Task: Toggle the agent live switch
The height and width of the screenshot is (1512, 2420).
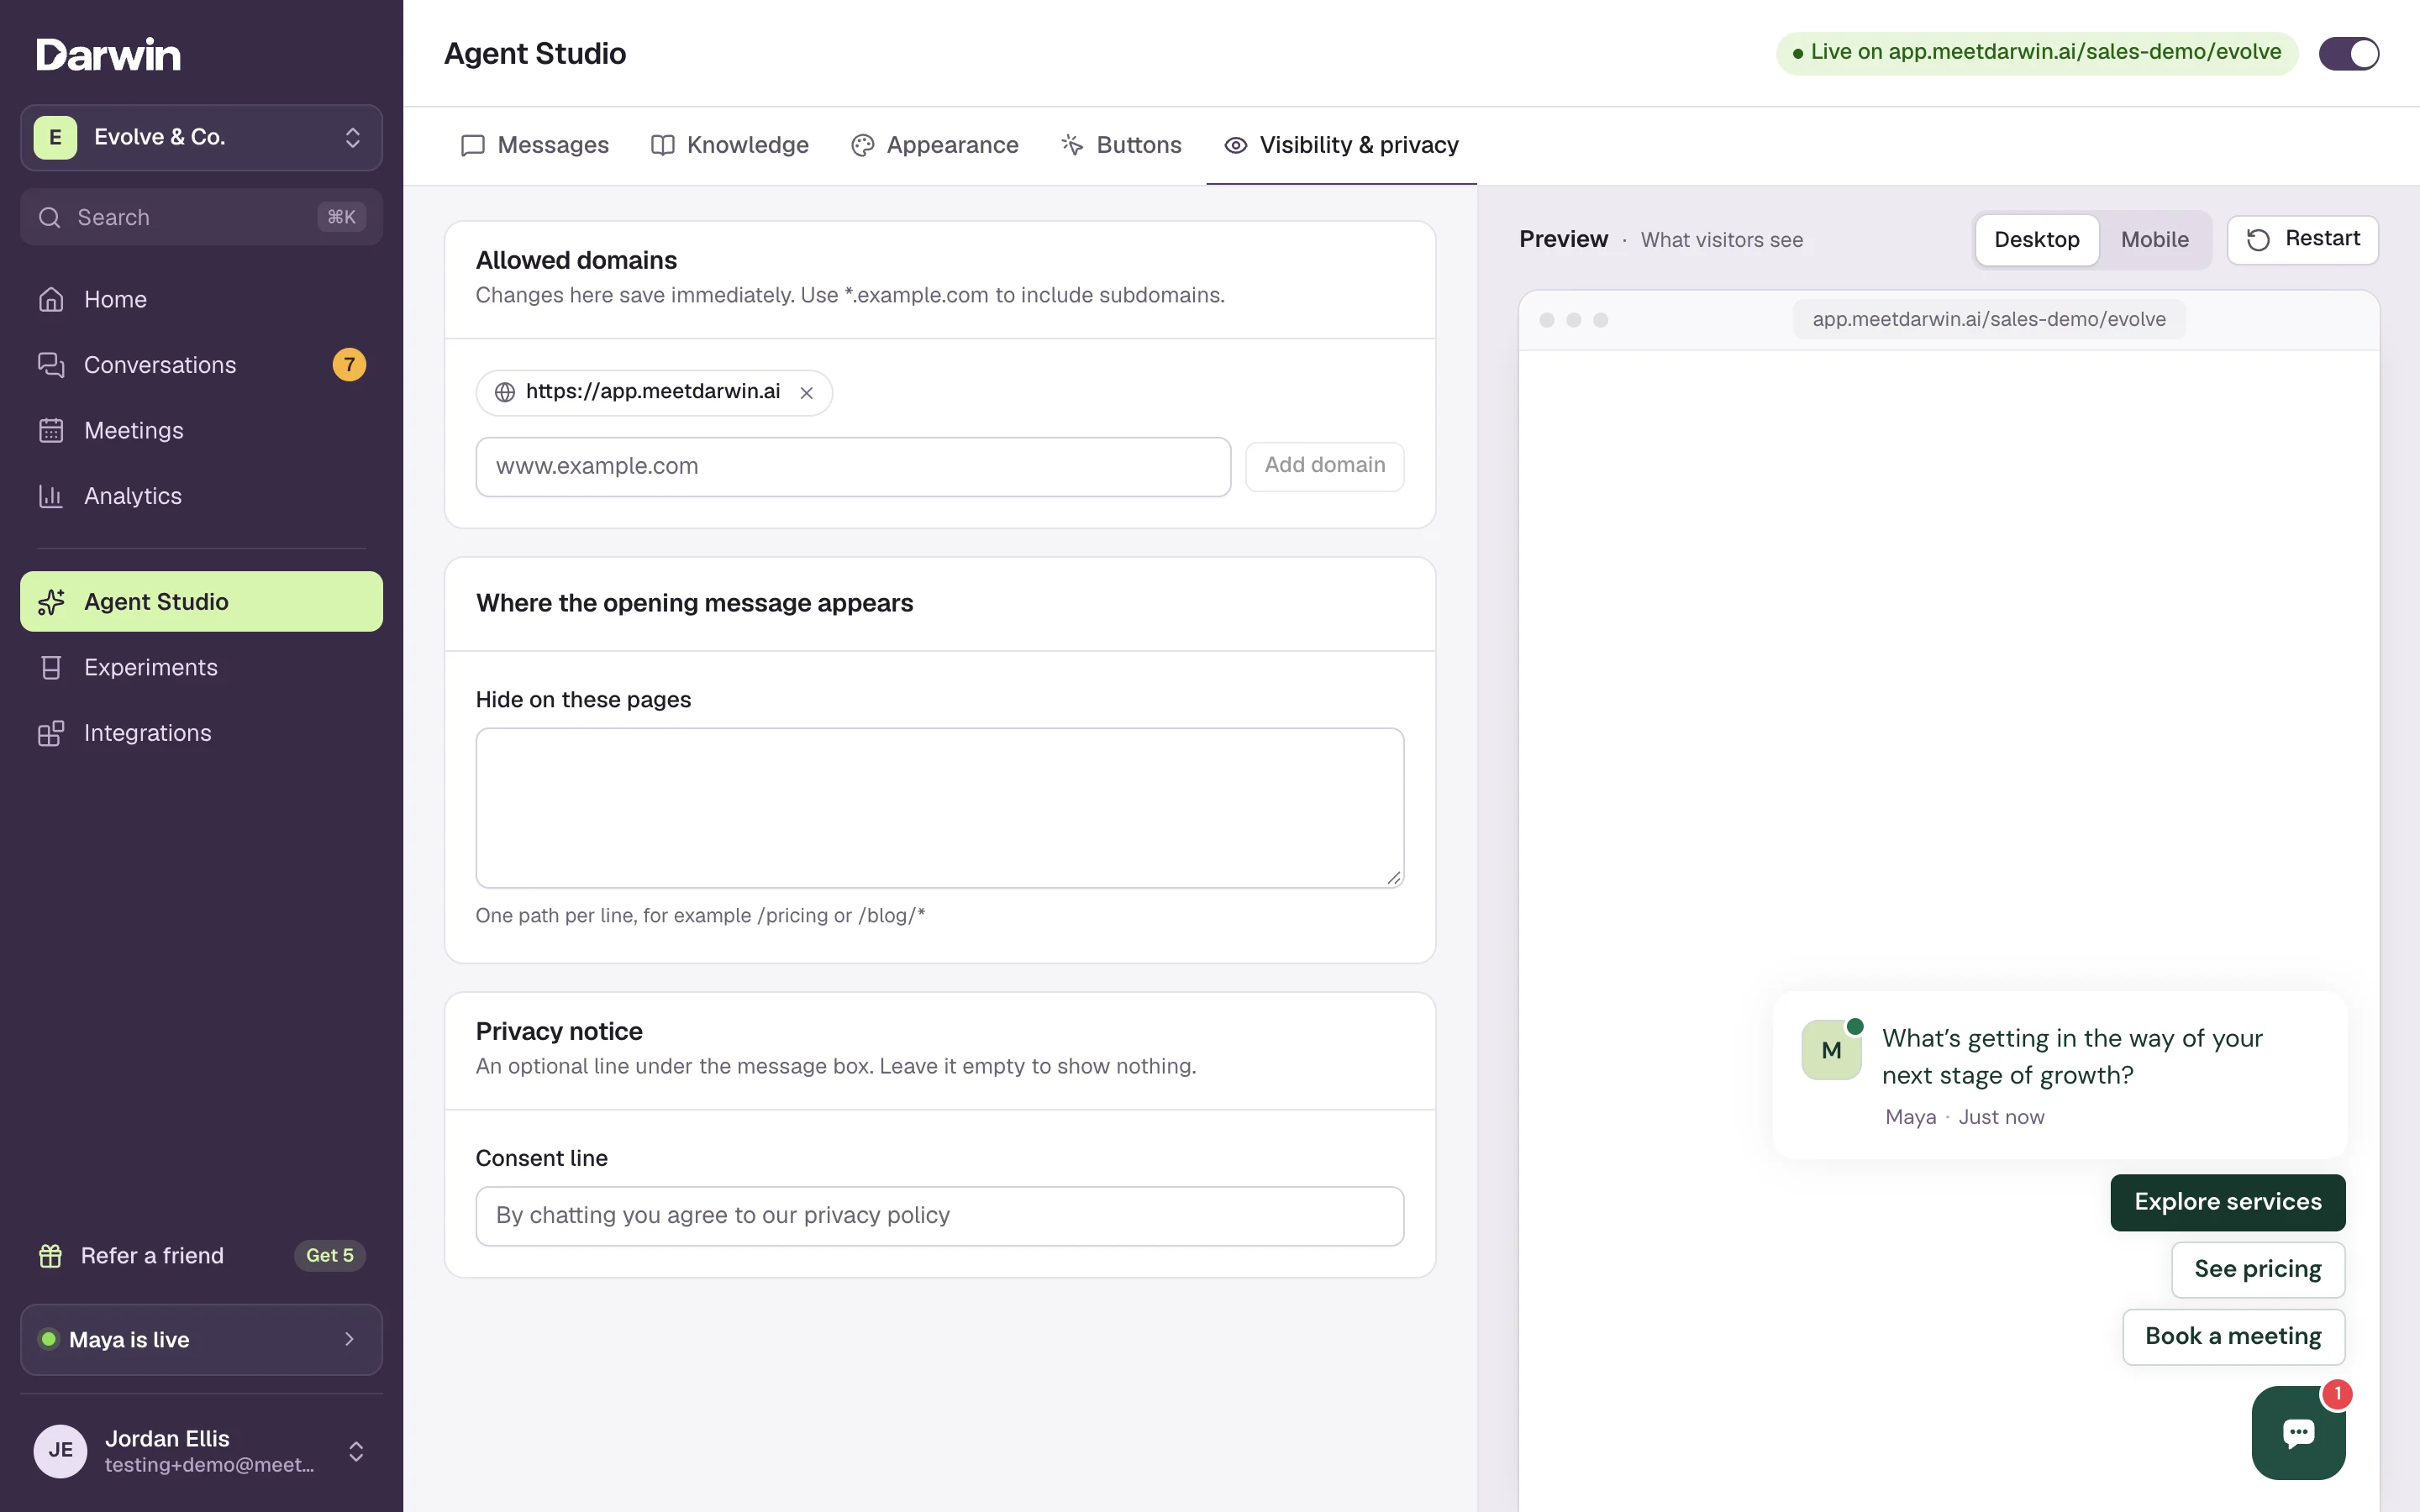Action: [x=2348, y=53]
